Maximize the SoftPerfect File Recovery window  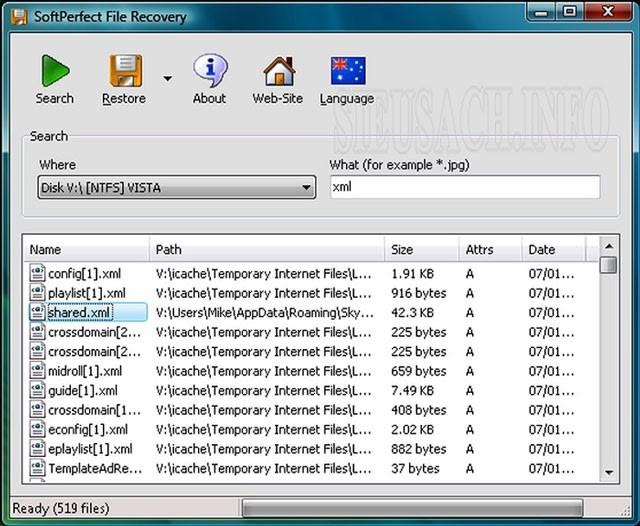(570, 11)
